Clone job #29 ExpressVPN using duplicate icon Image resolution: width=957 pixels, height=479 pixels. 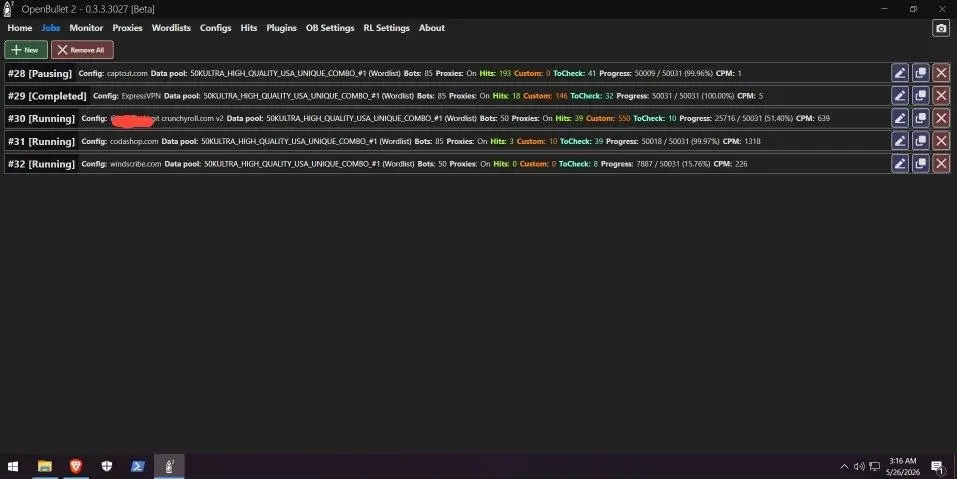(x=920, y=96)
